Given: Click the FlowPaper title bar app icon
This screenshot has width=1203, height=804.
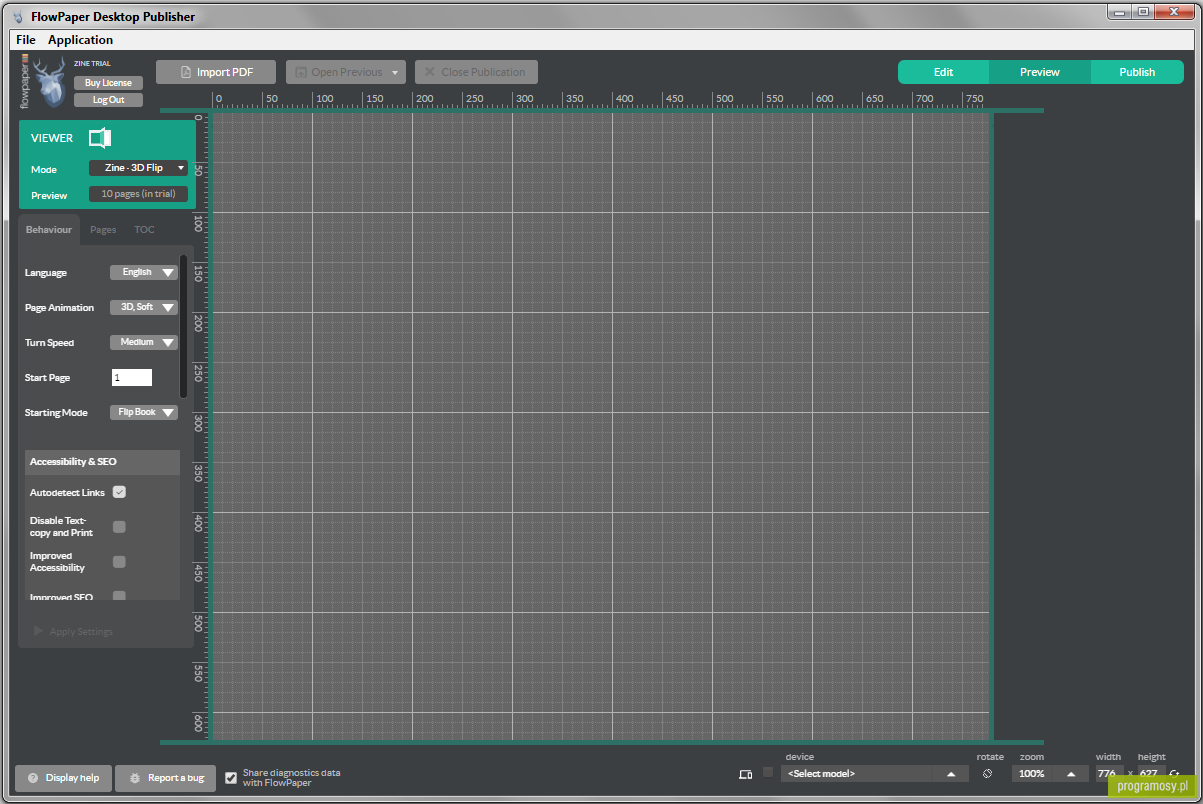Looking at the screenshot, I should (17, 16).
